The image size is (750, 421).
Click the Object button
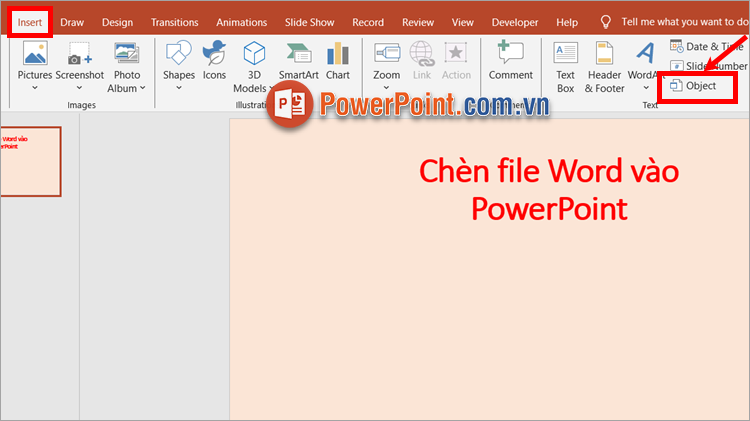pyautogui.click(x=693, y=86)
